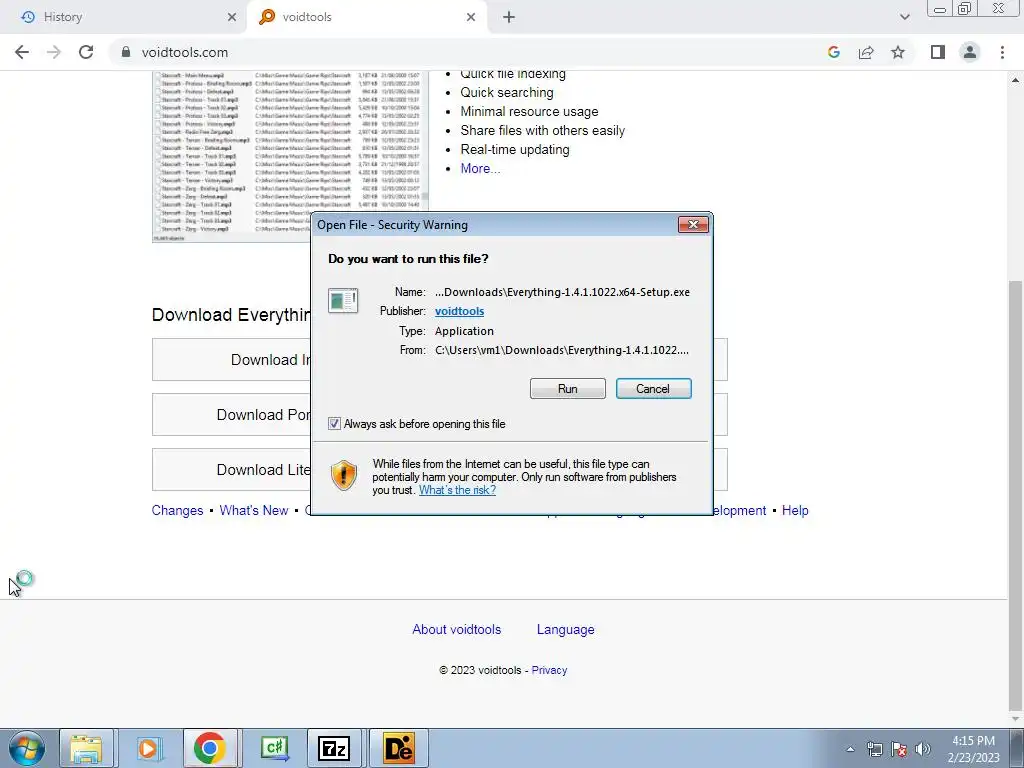Open the Language link

[x=566, y=630]
